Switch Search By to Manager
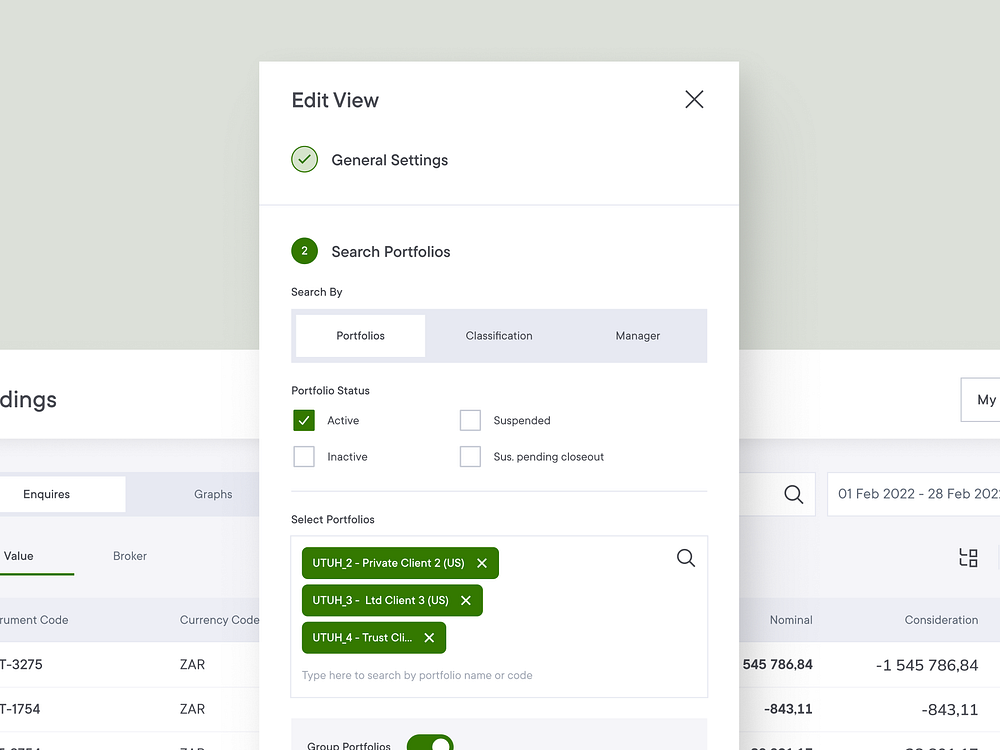1000x750 pixels. (637, 336)
